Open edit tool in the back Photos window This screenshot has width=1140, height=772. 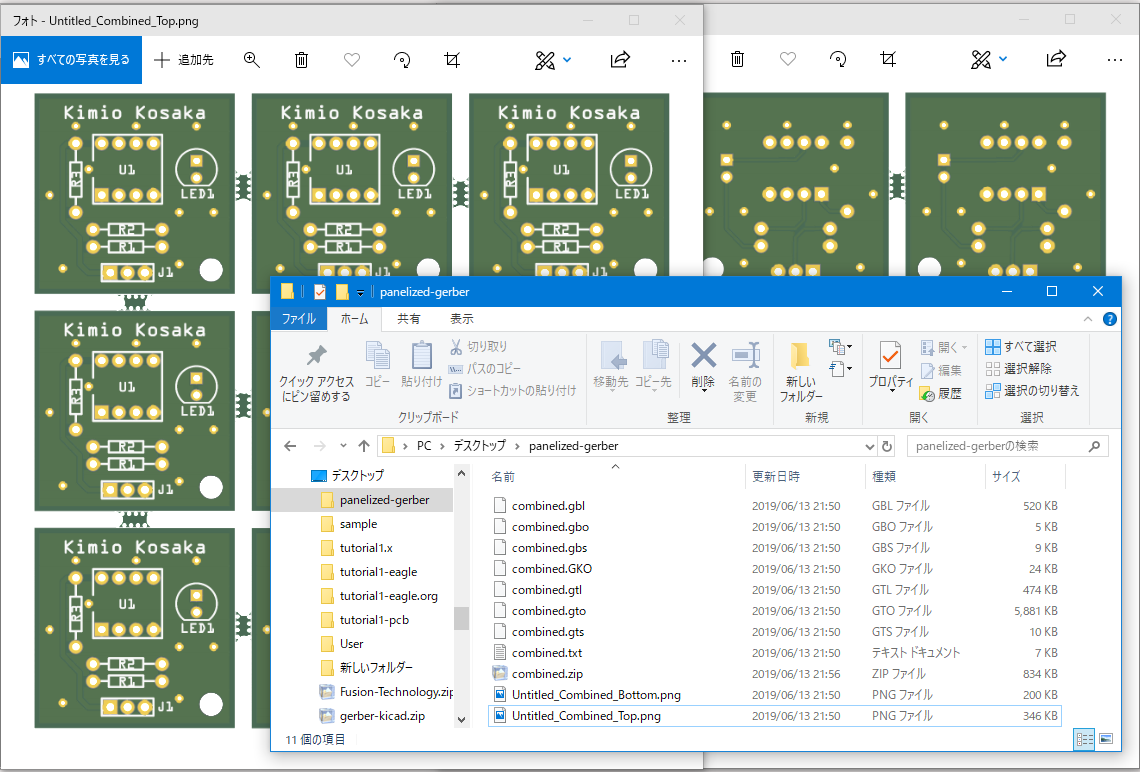tap(981, 60)
